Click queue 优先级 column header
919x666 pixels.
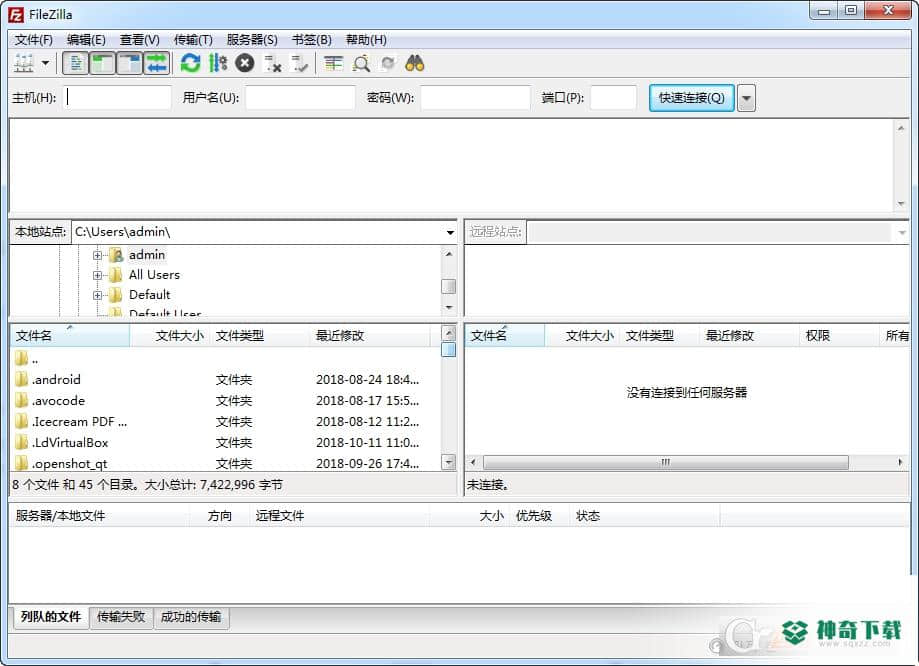coord(537,516)
